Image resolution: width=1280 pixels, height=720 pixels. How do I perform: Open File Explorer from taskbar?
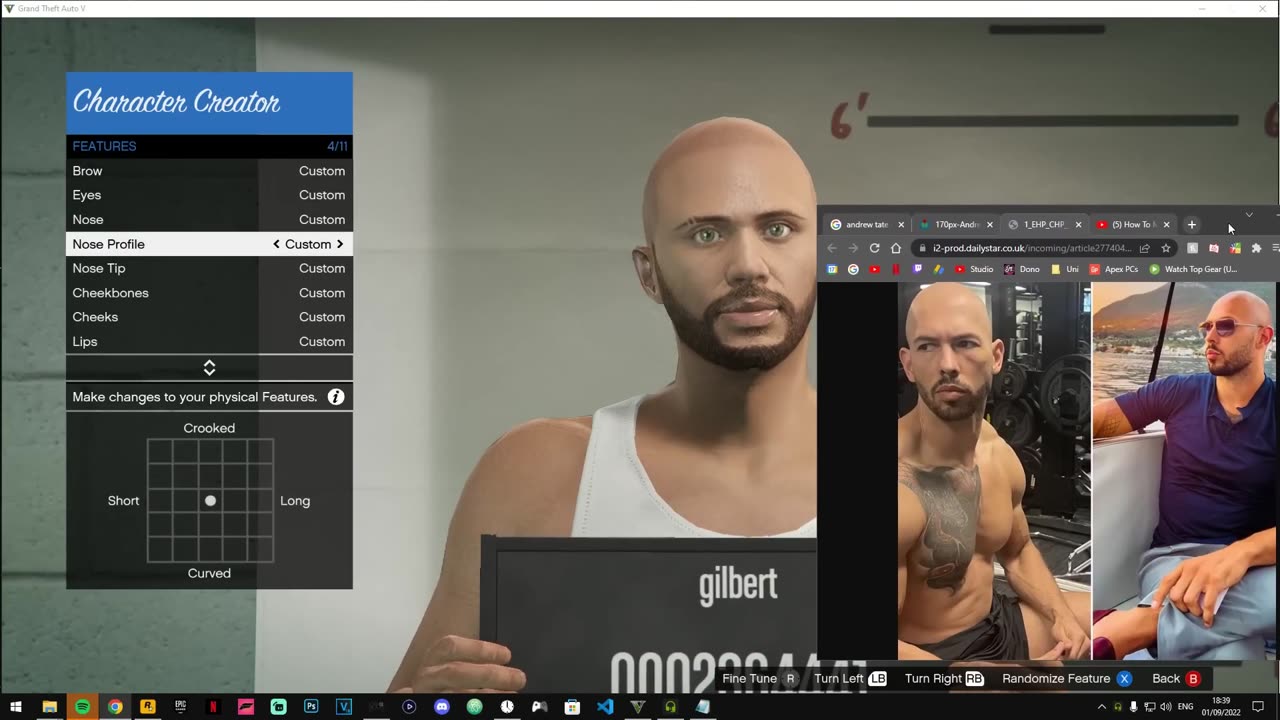point(49,707)
